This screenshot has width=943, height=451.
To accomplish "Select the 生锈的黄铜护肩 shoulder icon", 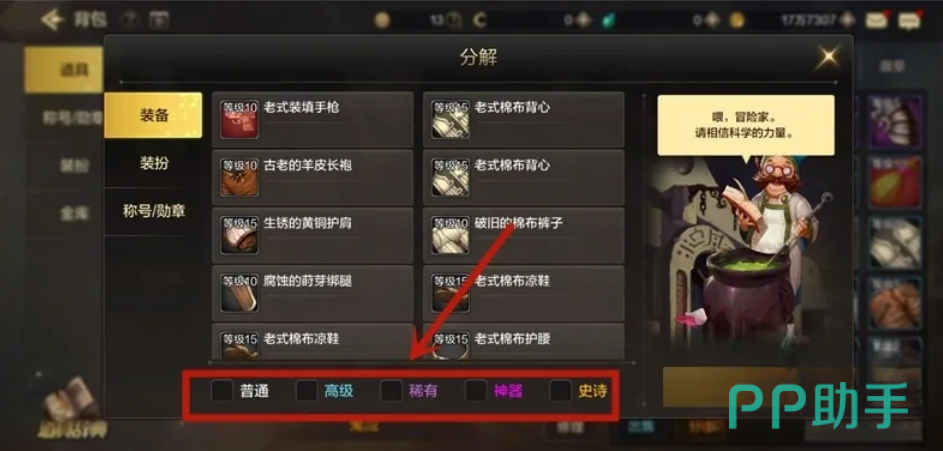I will (239, 235).
